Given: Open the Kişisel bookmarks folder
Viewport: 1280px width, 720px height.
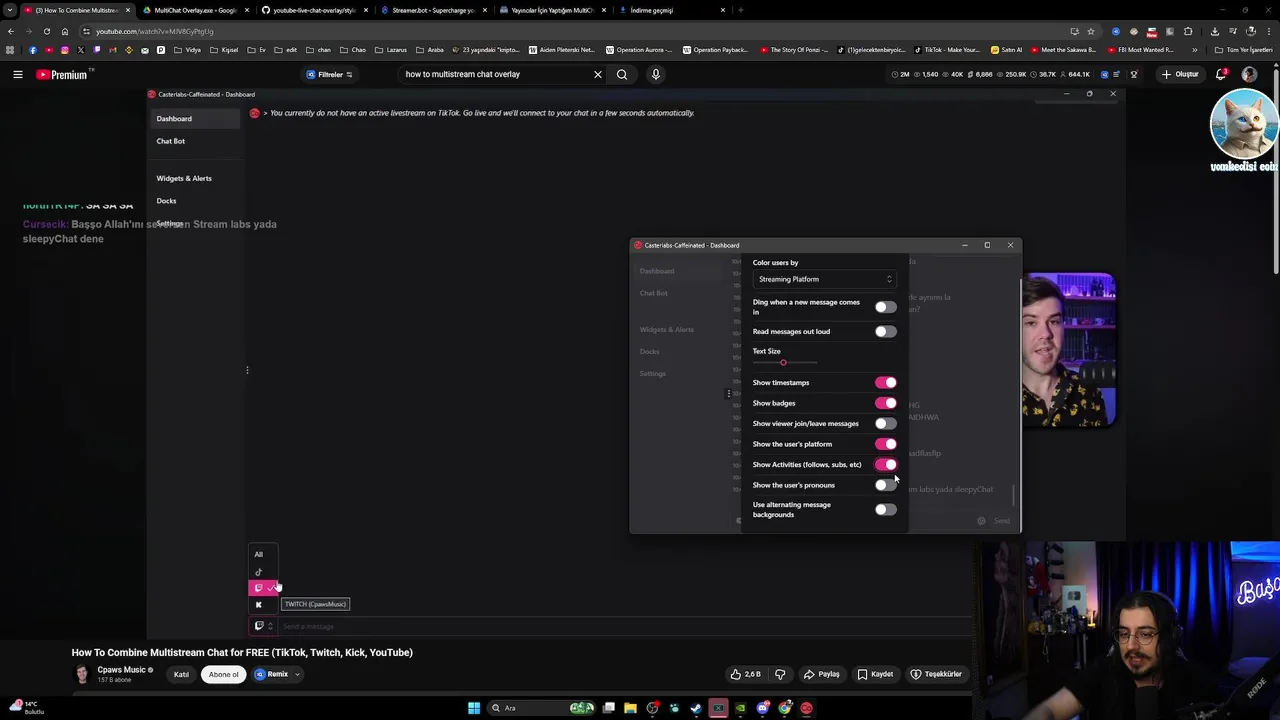Looking at the screenshot, I should [x=224, y=50].
